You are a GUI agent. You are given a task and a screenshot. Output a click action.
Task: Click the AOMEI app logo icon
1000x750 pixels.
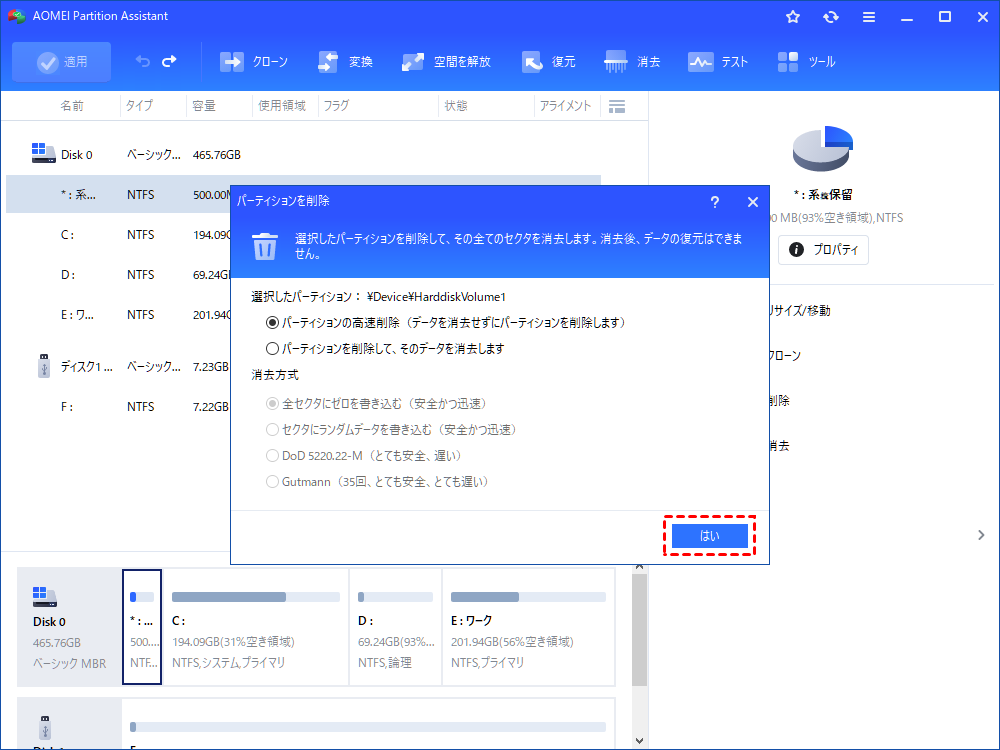[x=17, y=16]
